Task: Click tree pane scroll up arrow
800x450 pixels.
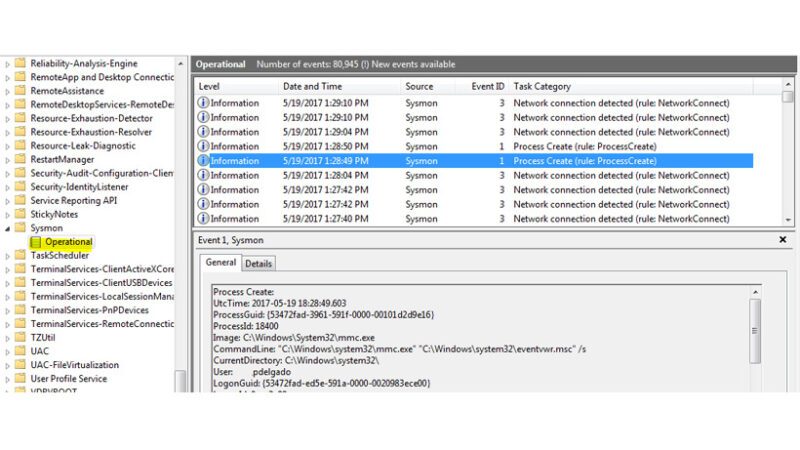Action: (180, 64)
